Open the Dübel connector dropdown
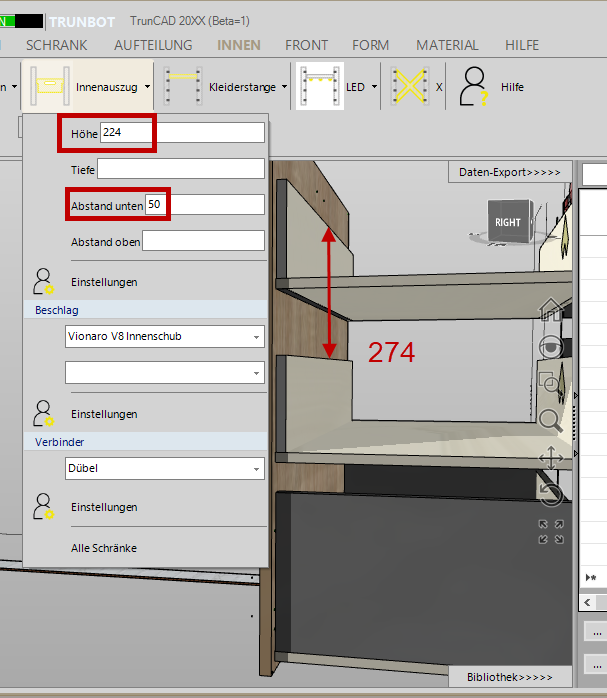 point(165,468)
